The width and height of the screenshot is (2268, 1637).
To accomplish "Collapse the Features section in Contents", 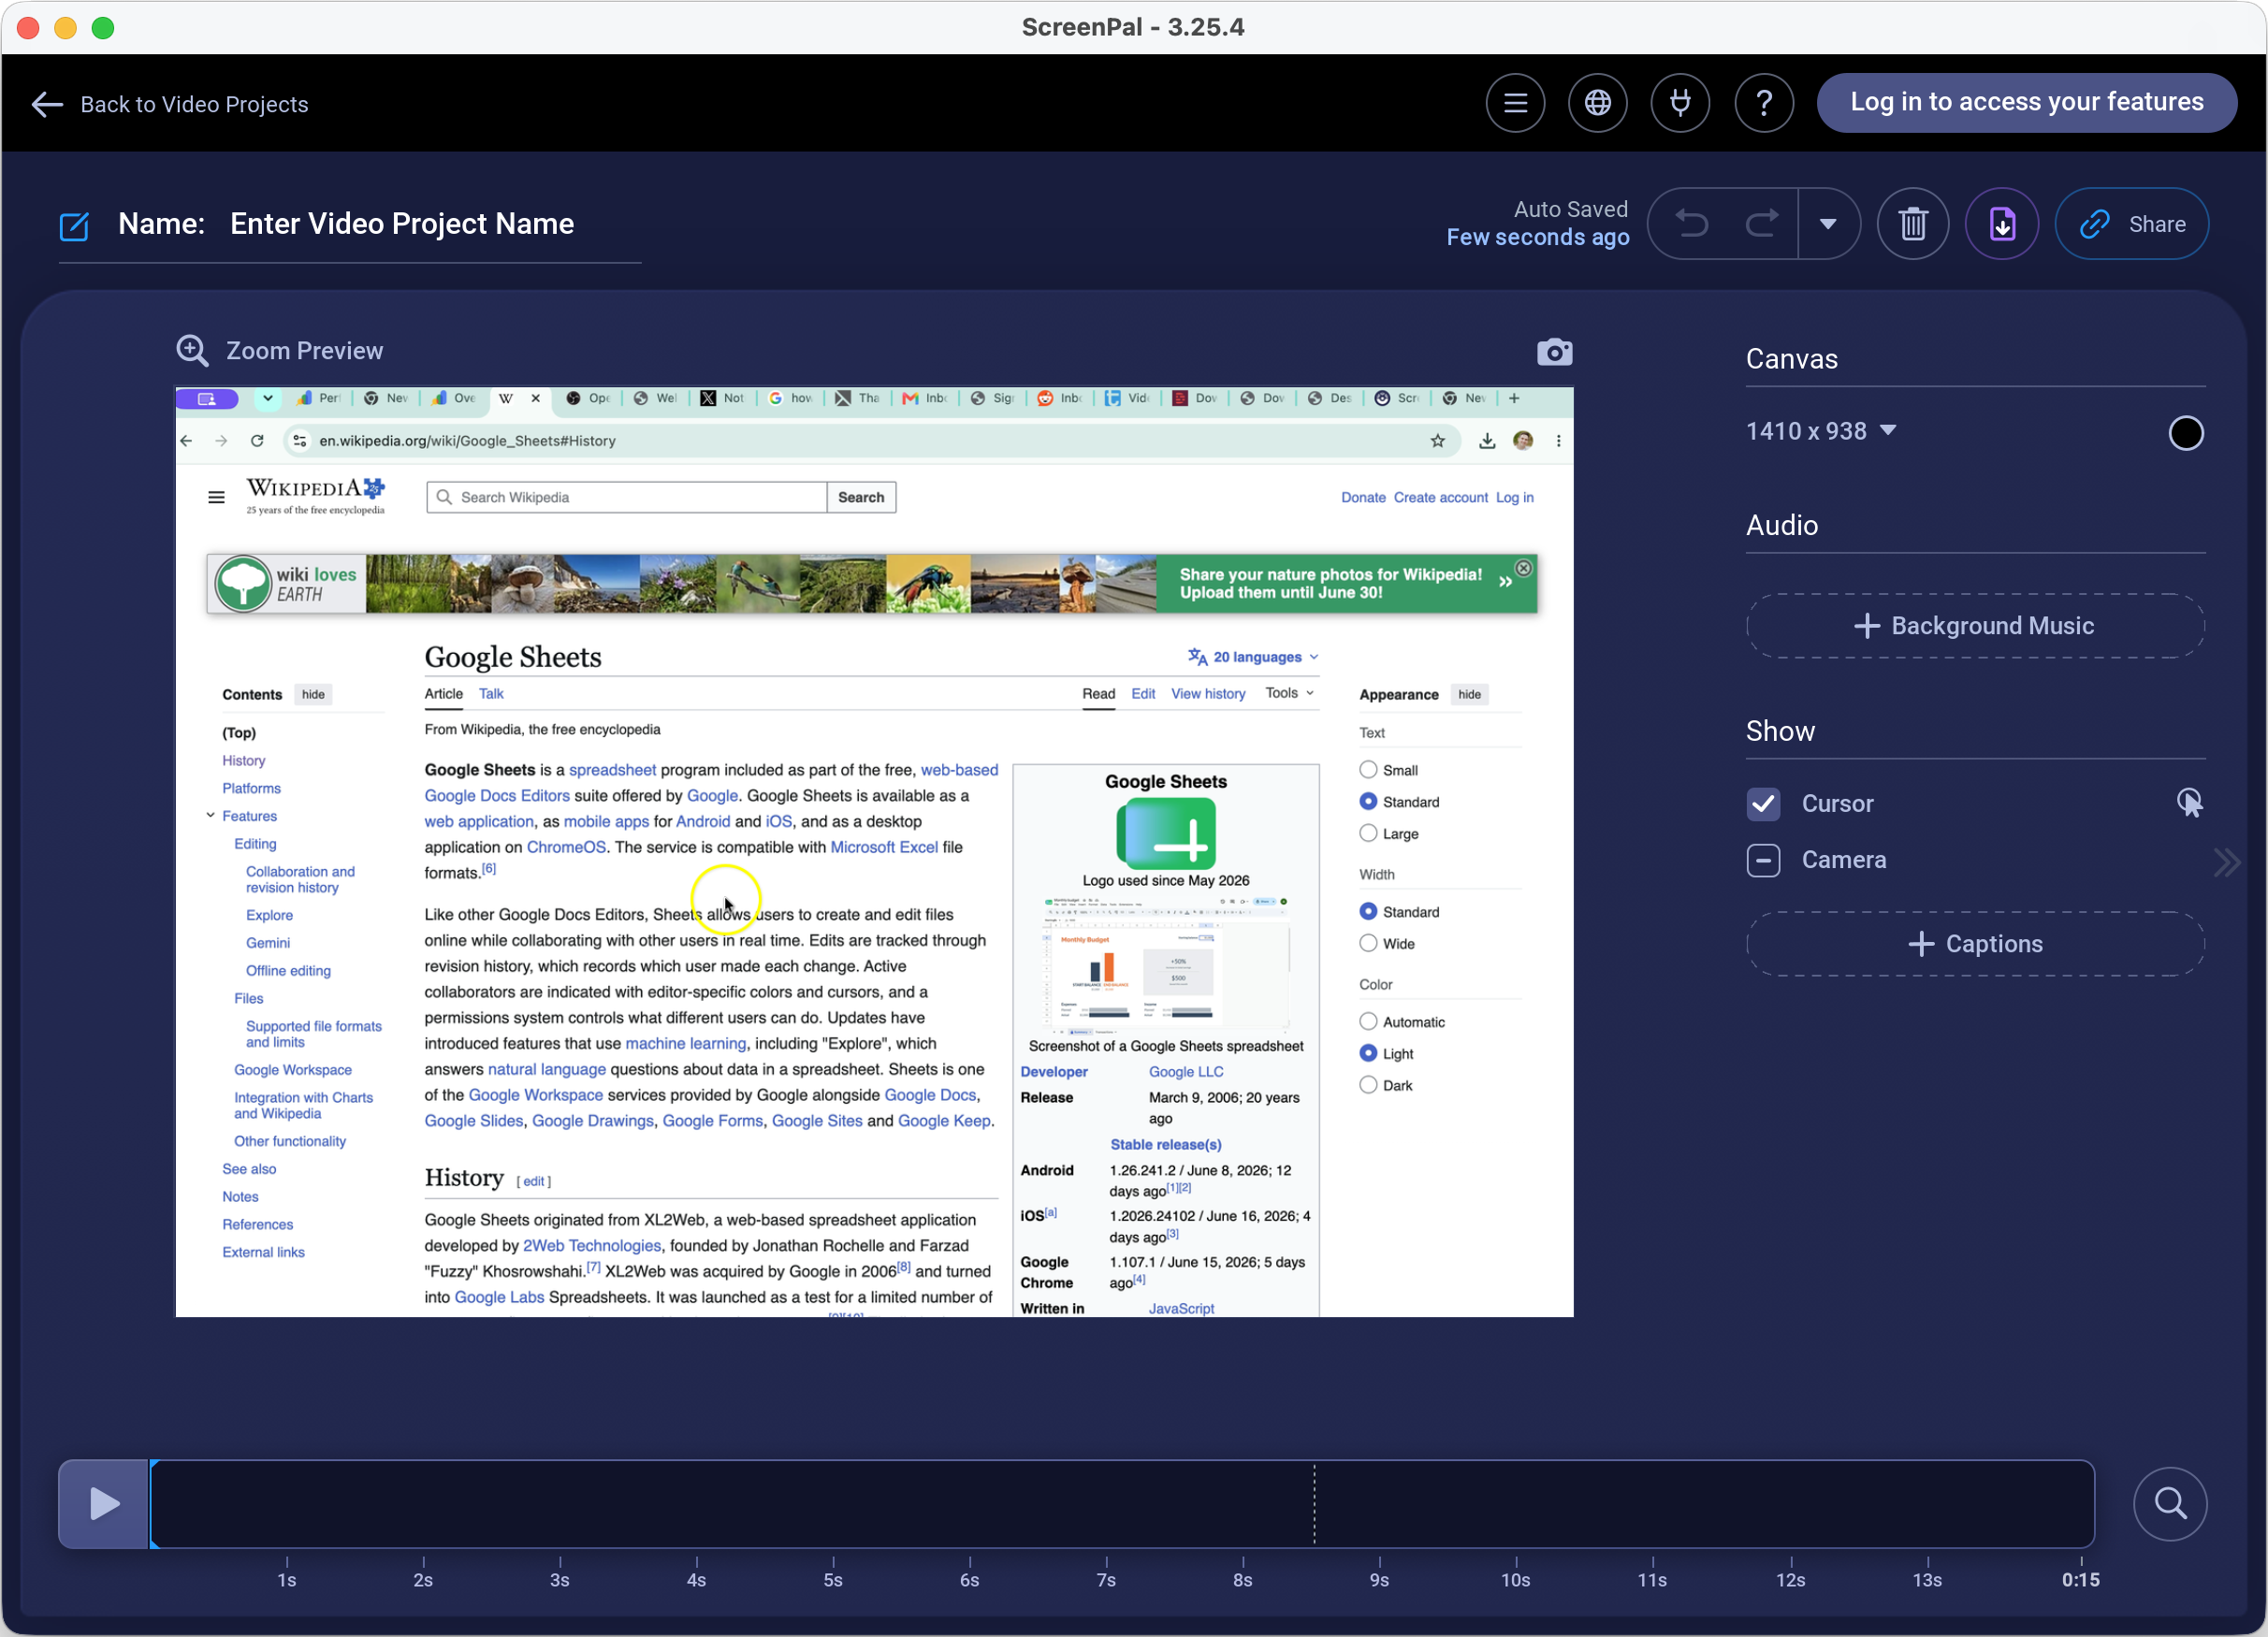I will (211, 816).
